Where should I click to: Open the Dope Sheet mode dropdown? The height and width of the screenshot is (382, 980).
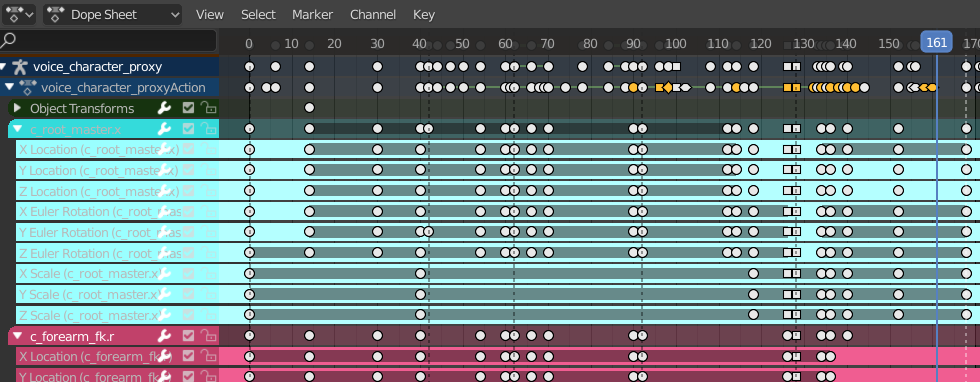pyautogui.click(x=112, y=14)
